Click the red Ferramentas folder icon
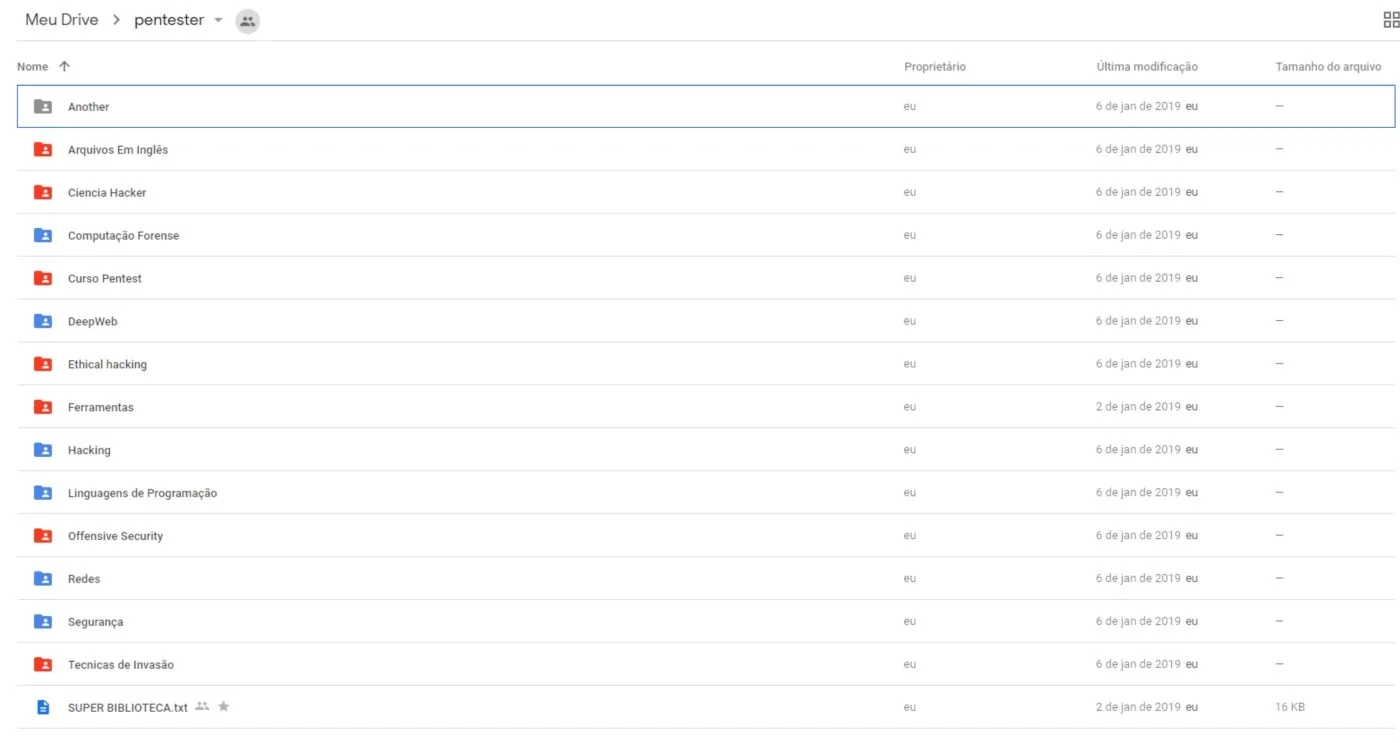The image size is (1400, 743). pyautogui.click(x=43, y=407)
